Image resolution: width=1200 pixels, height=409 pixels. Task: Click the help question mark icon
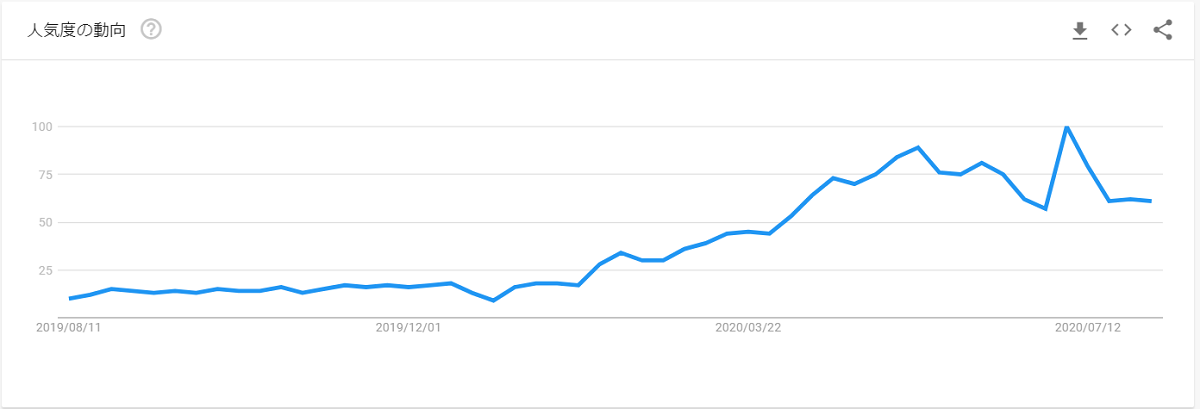(151, 30)
